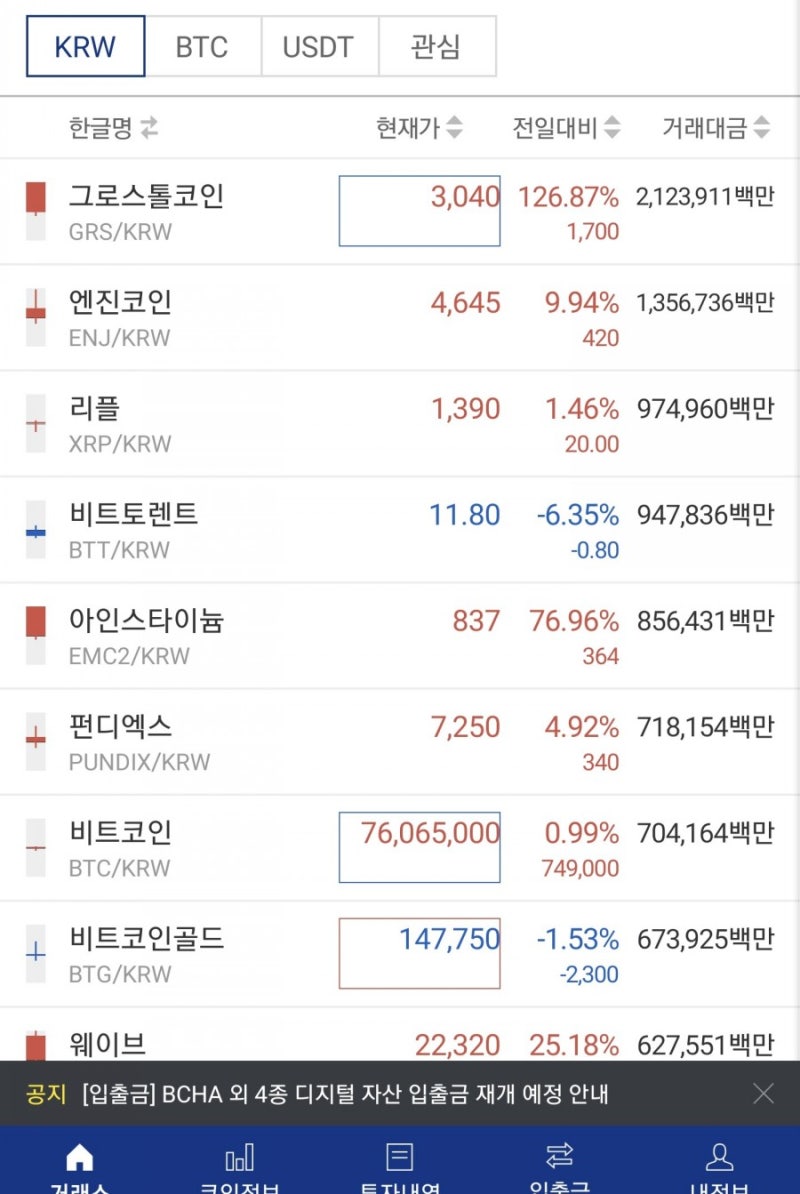Open the 관심 watchlist tab
800x1194 pixels.
436,46
